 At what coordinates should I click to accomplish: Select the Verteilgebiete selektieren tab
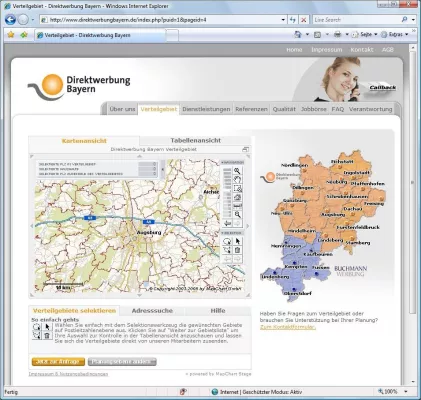[74, 311]
